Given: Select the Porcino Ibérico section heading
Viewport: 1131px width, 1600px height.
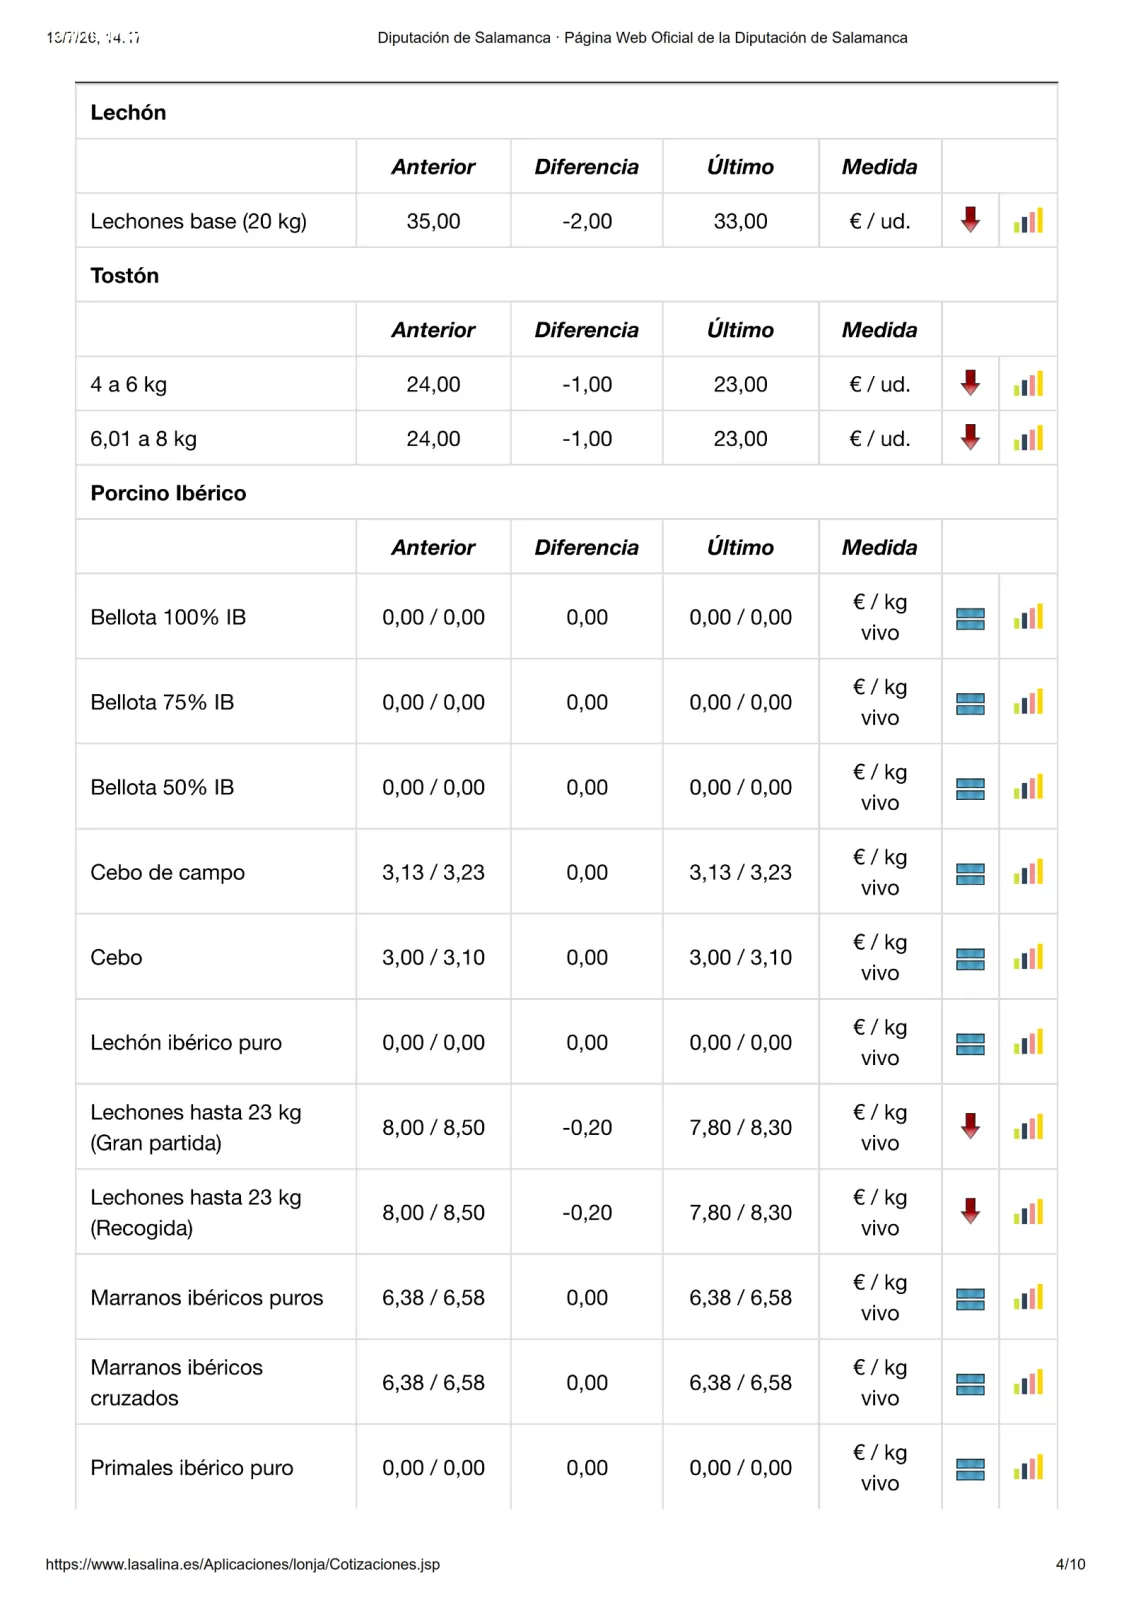Looking at the screenshot, I should click(168, 493).
